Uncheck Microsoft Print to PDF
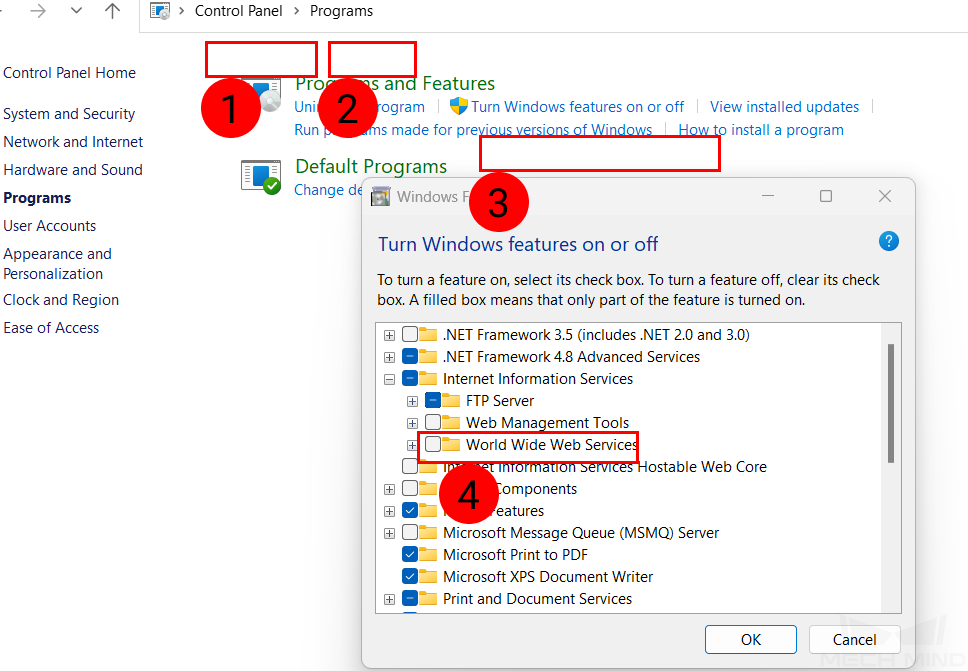Screen dimensions: 968x671 (x=410, y=554)
